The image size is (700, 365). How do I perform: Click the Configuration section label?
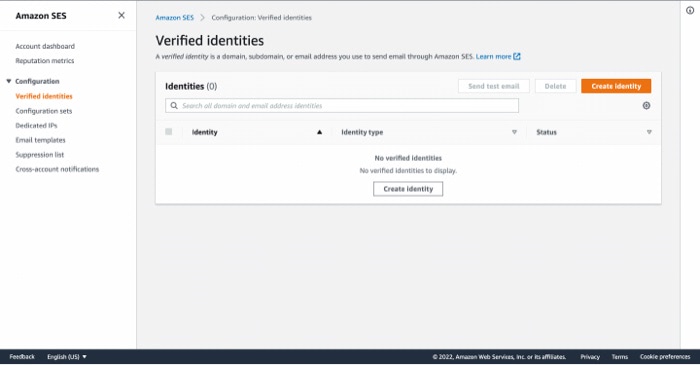coord(37,81)
